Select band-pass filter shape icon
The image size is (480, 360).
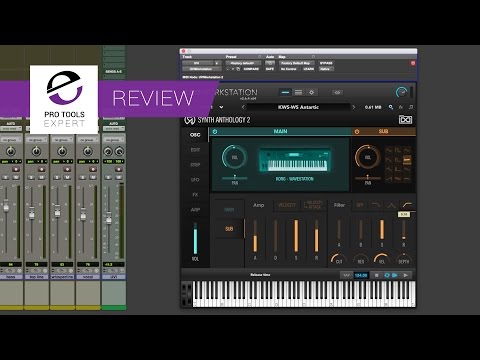click(x=391, y=205)
